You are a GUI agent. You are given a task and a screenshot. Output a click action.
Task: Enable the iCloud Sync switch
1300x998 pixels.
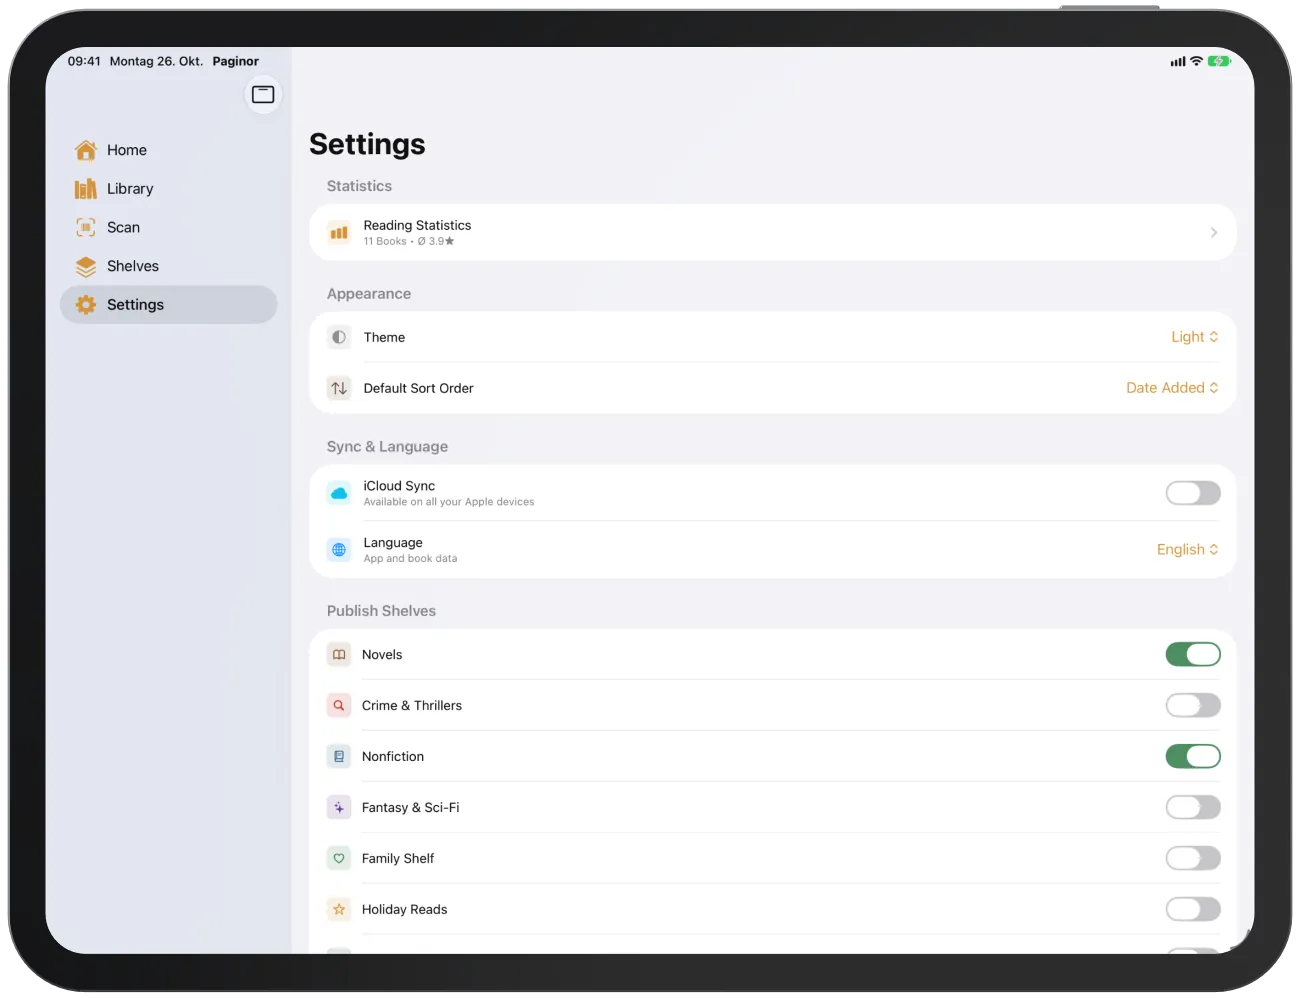coord(1193,493)
